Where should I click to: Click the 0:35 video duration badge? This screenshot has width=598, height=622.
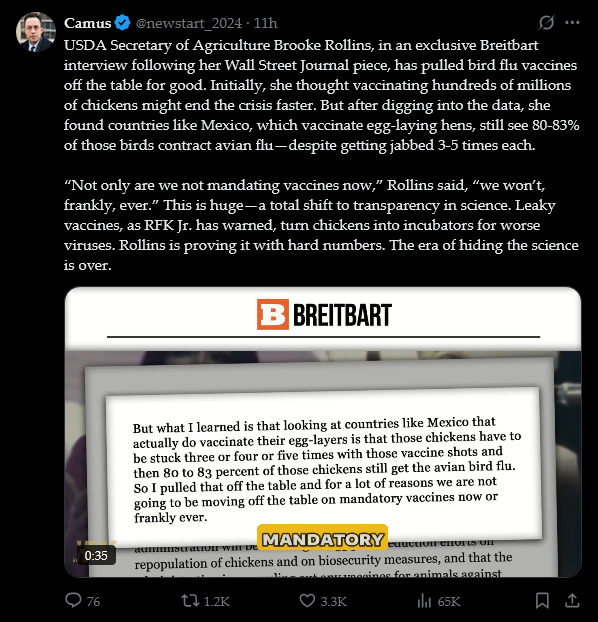pos(96,555)
